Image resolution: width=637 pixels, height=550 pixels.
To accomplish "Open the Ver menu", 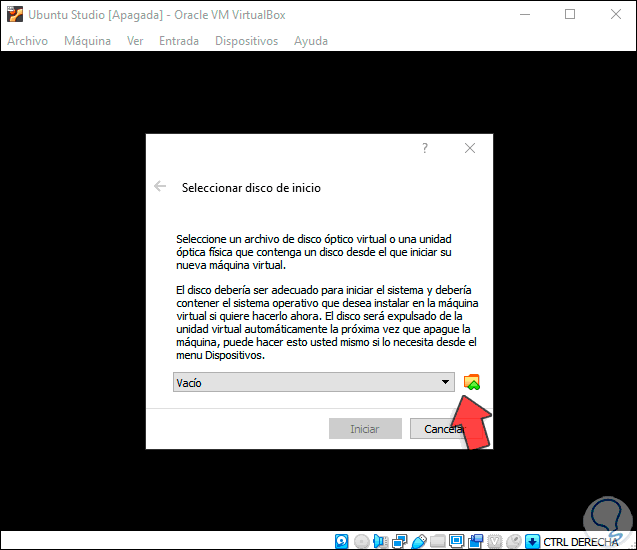I will click(x=135, y=41).
